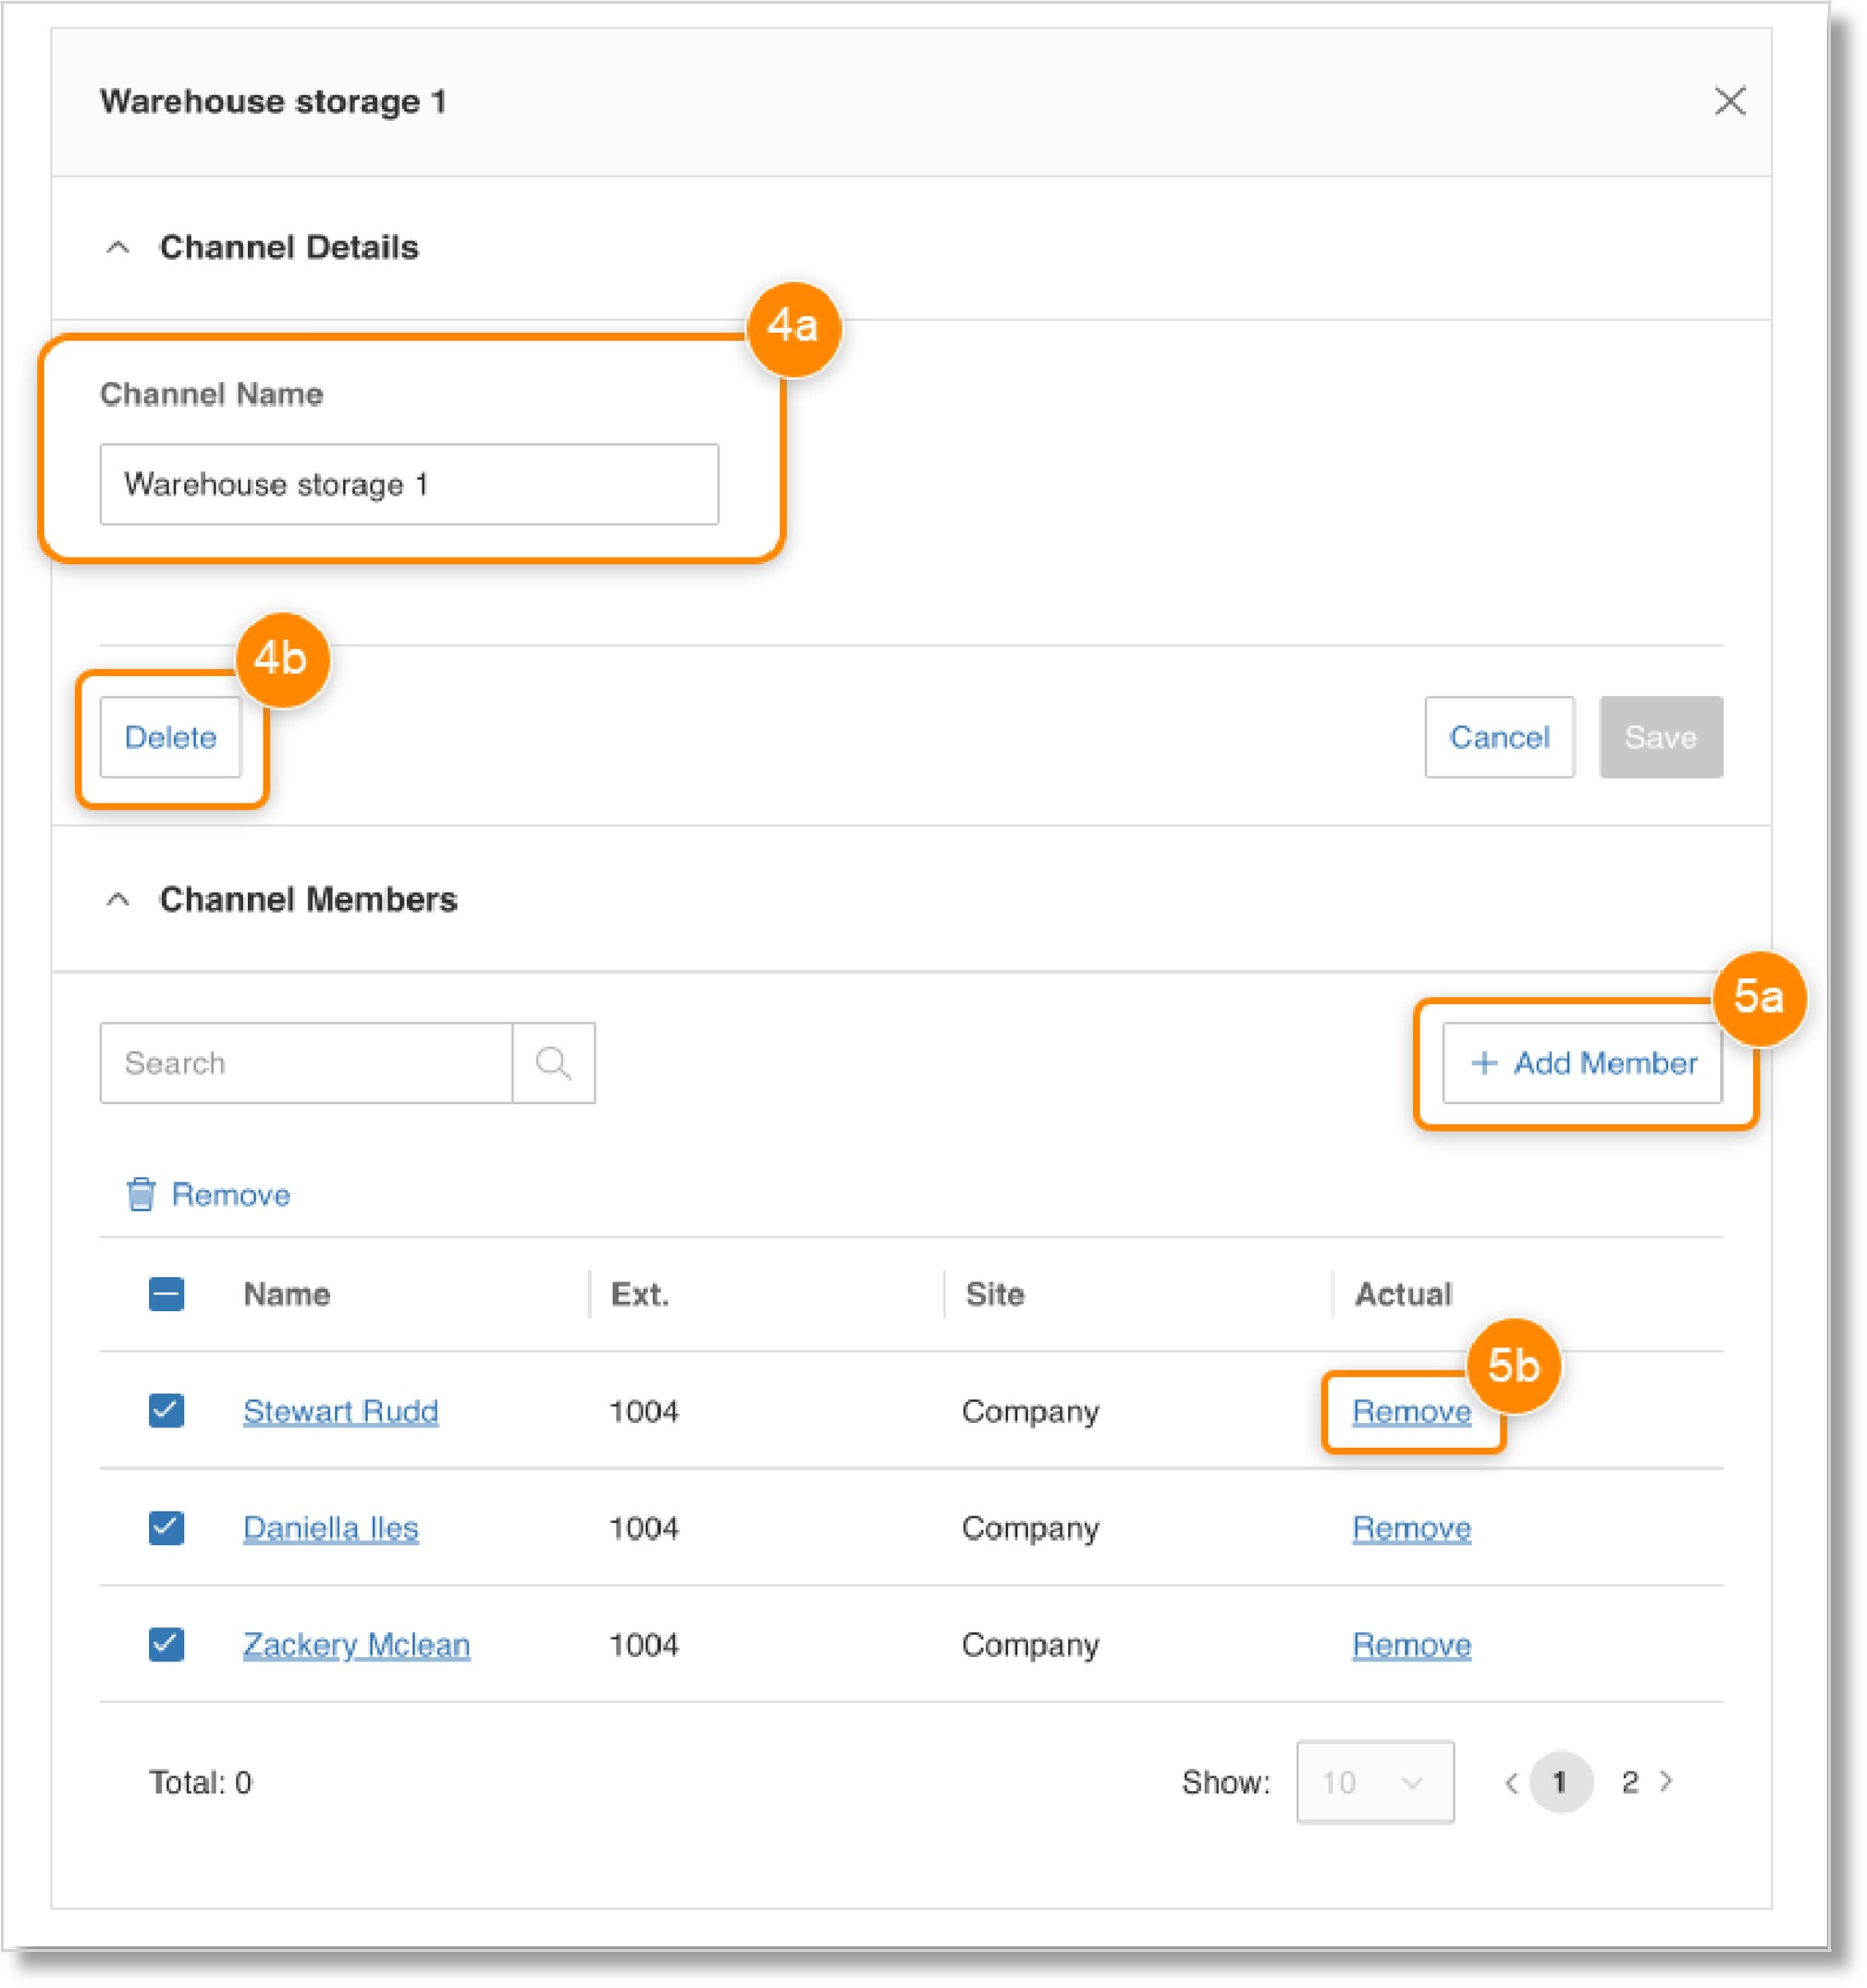Select page 1 in pagination
Viewport: 1867px width, 1988px height.
[x=1559, y=1782]
